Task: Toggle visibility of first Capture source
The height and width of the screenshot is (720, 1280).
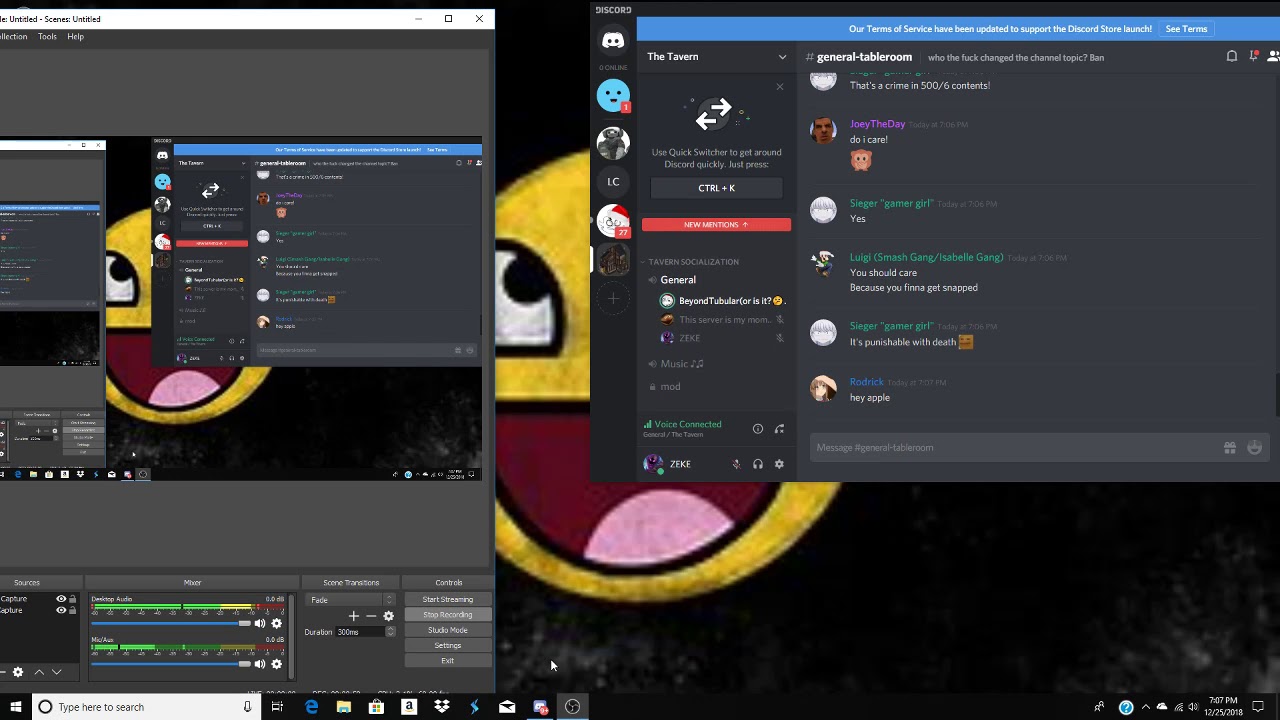Action: pyautogui.click(x=61, y=599)
